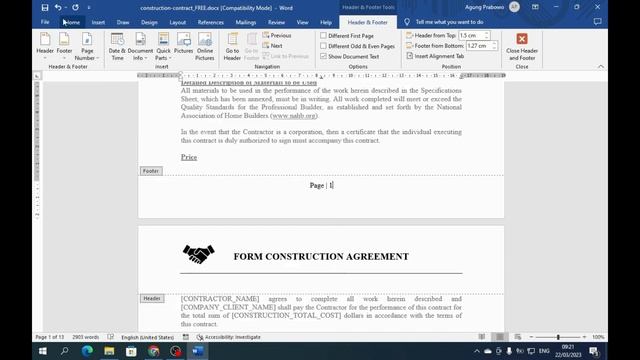Screen dimensions: 640x360
Task: Click English (United States) language status
Action: 147,337
